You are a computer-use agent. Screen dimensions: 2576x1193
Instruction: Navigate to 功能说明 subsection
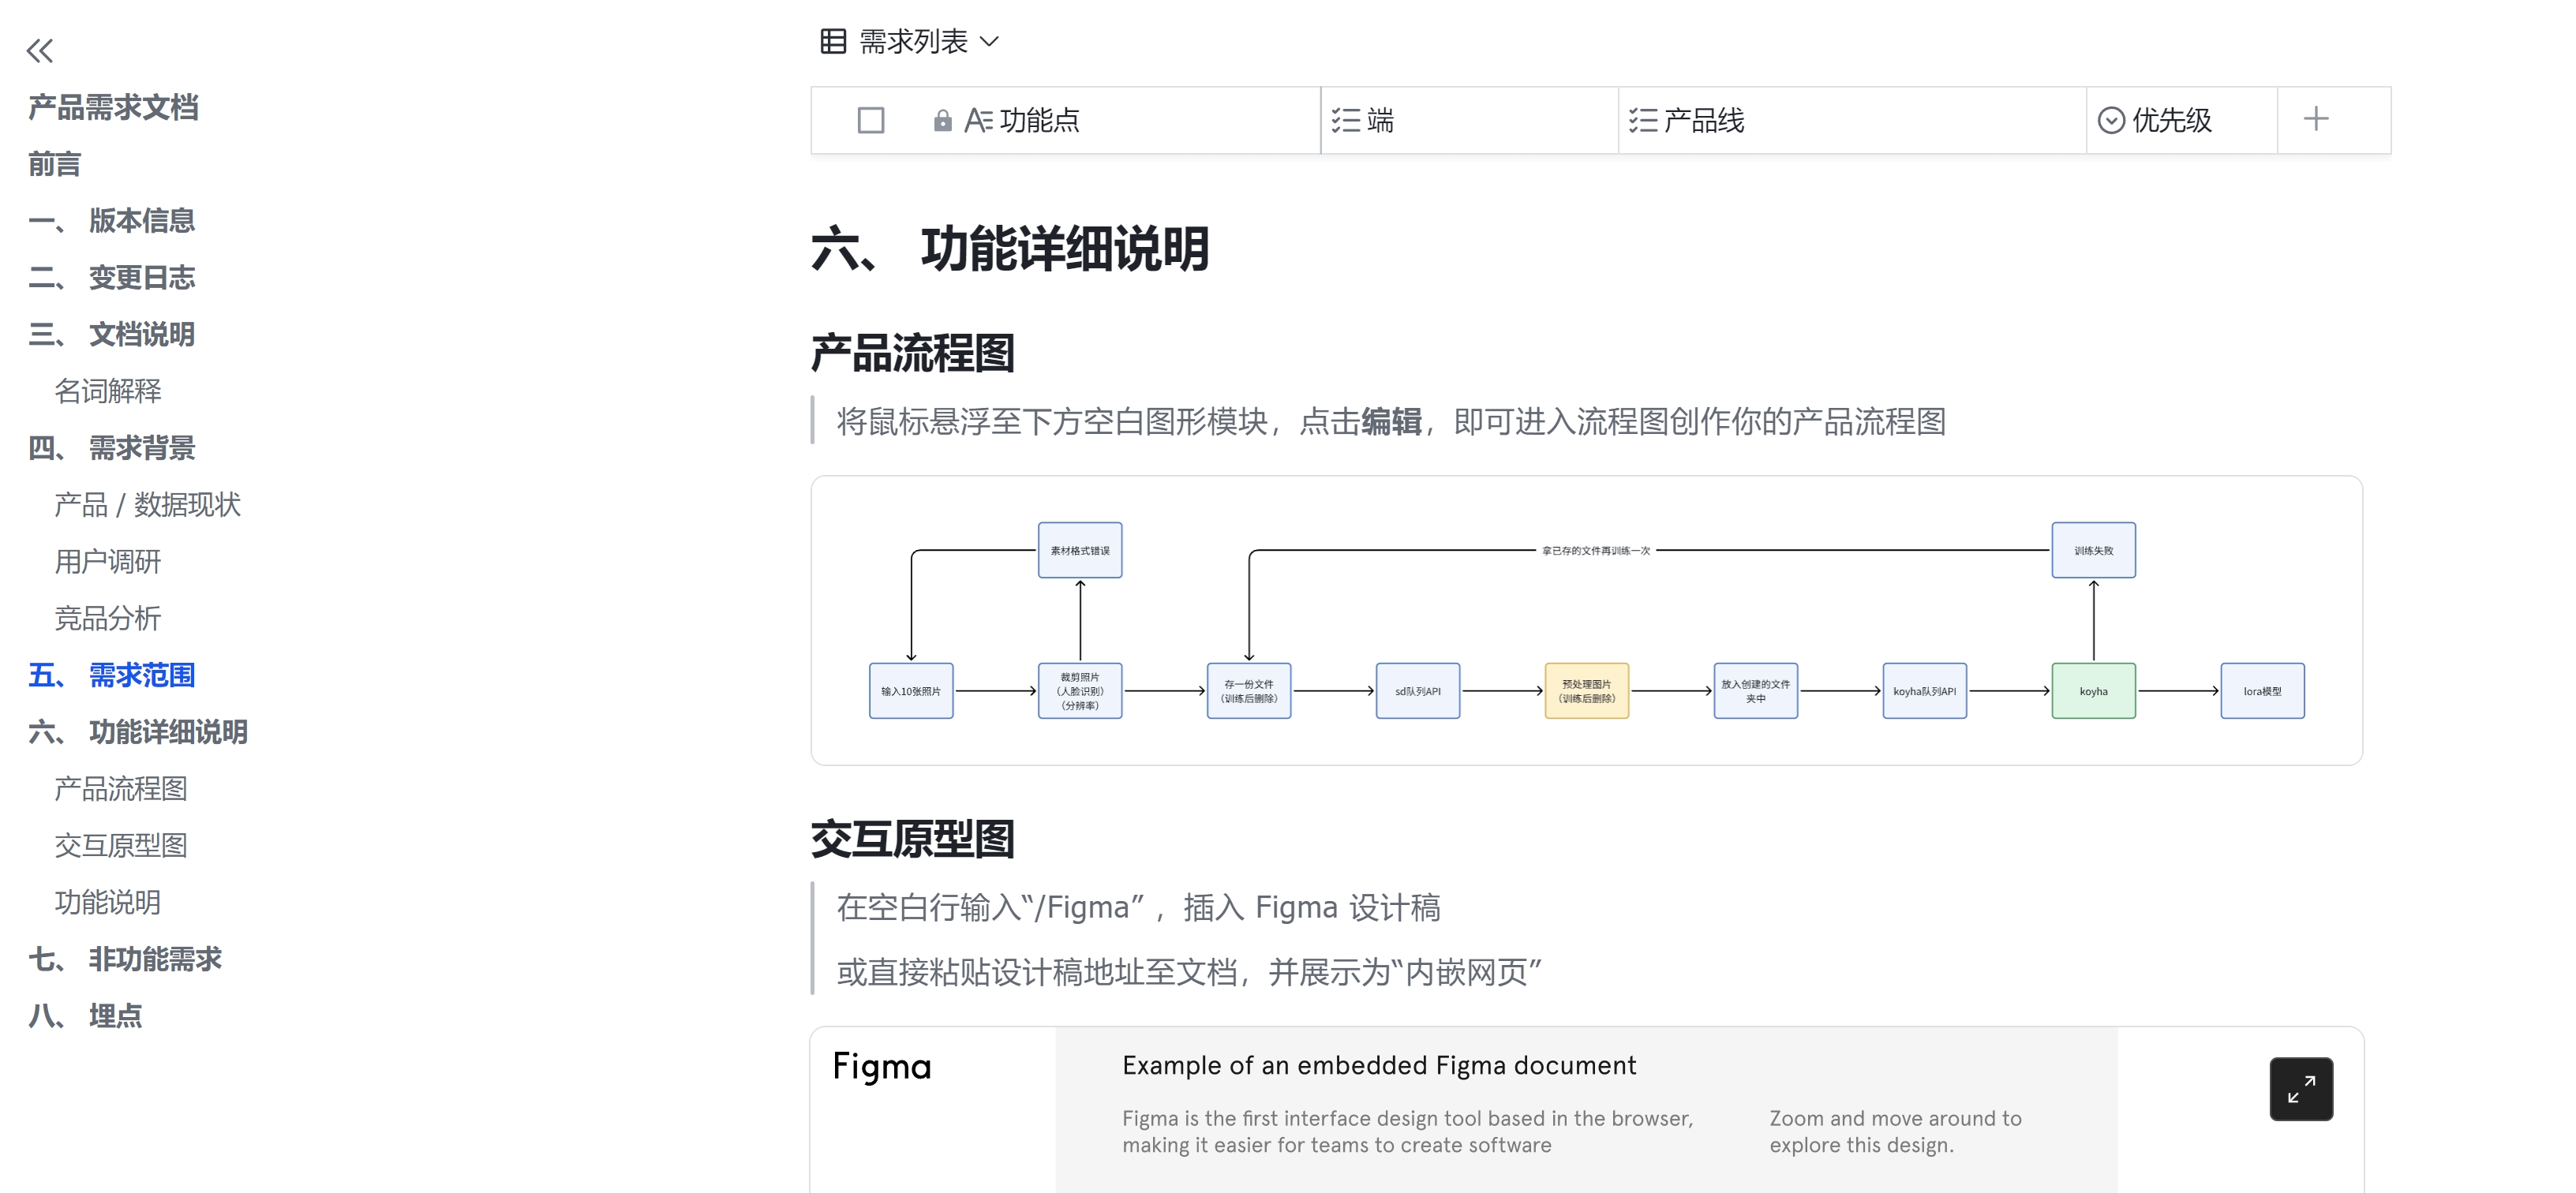pos(108,902)
